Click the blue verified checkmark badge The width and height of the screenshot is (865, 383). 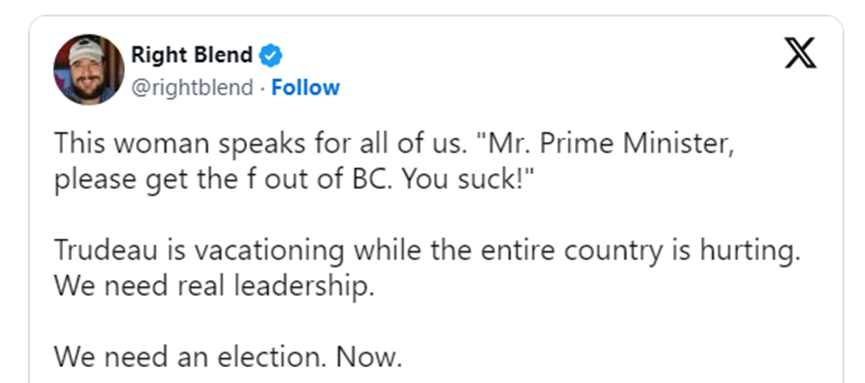click(x=271, y=55)
